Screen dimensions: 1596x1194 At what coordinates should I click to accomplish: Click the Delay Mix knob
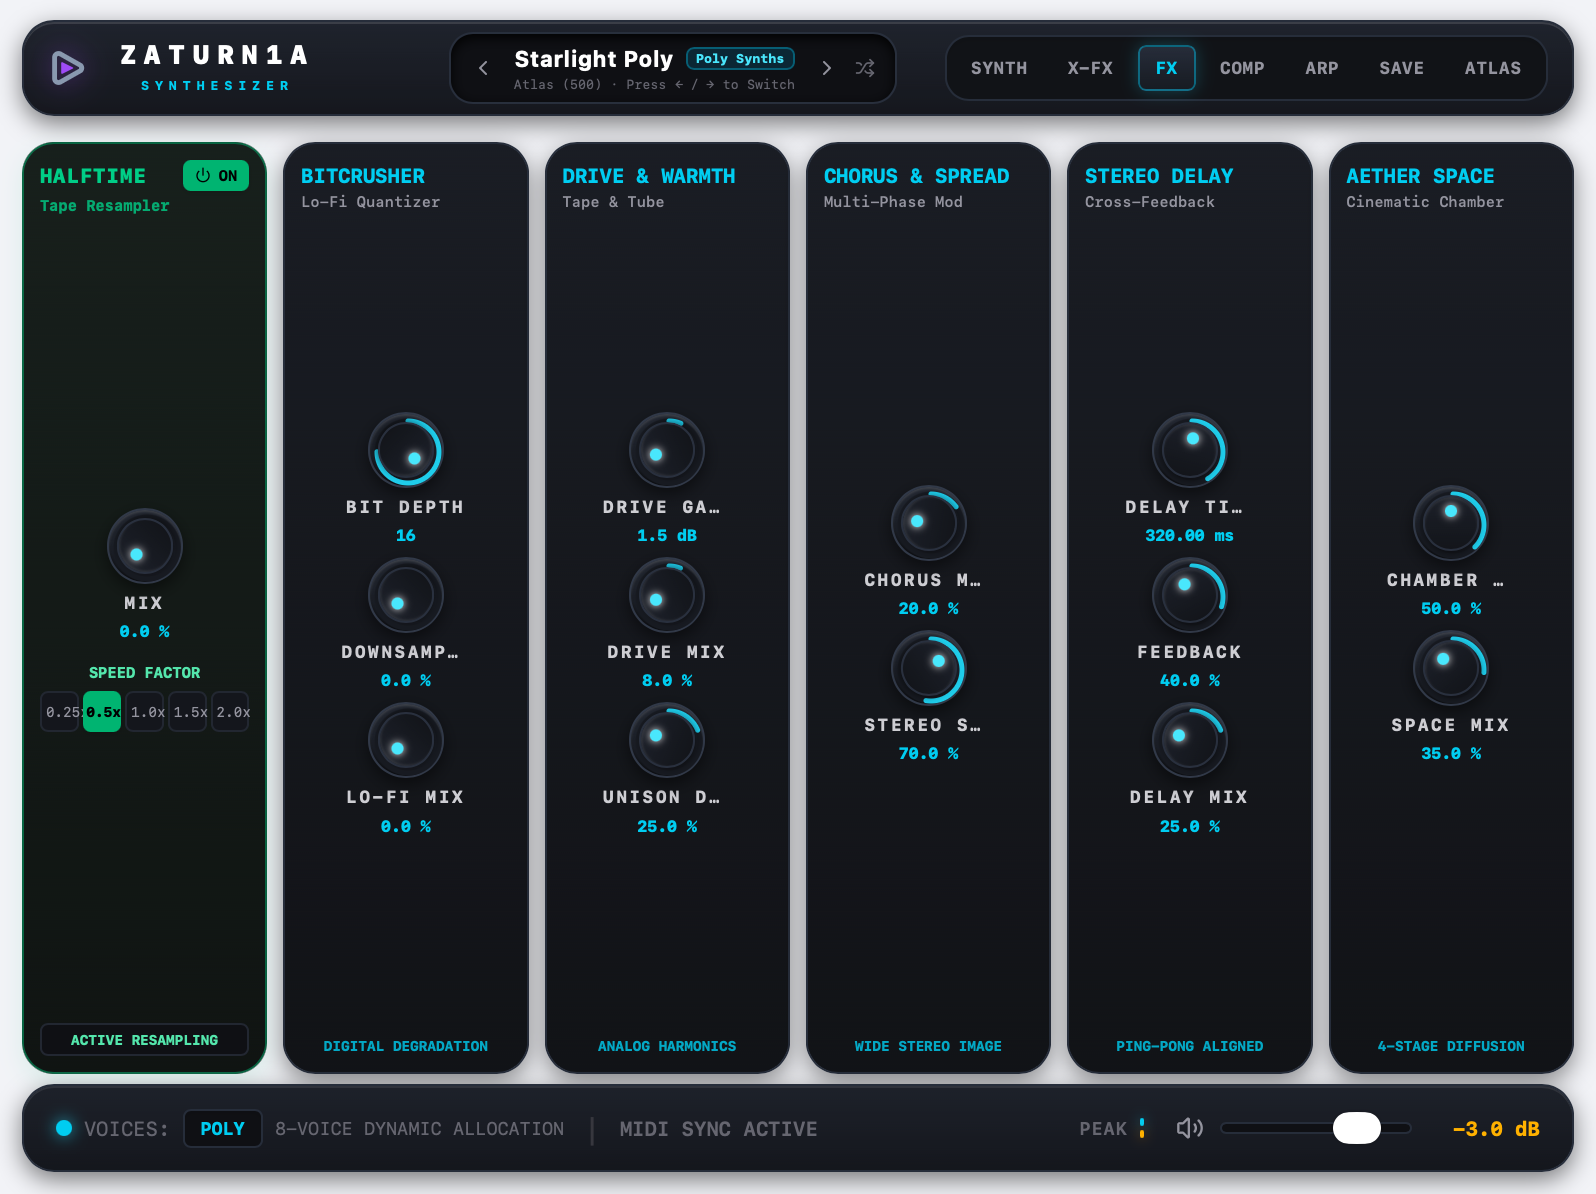point(1190,740)
